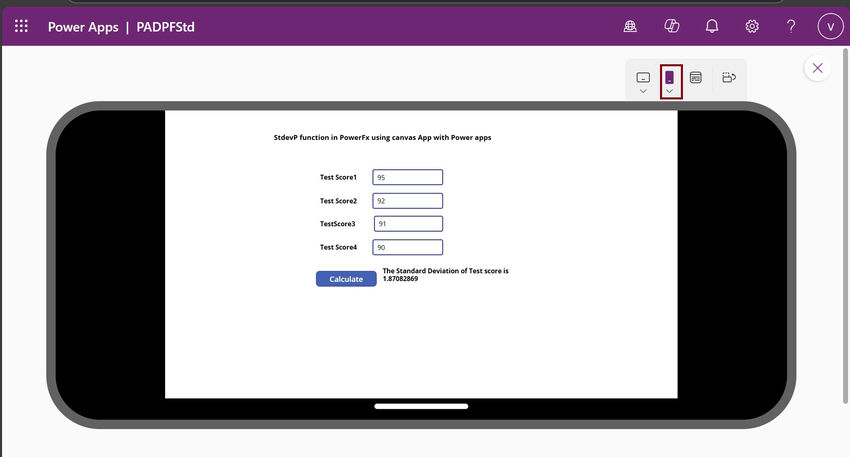The width and height of the screenshot is (850, 457).
Task: Expand the phone device dropdown chevron
Action: [669, 91]
